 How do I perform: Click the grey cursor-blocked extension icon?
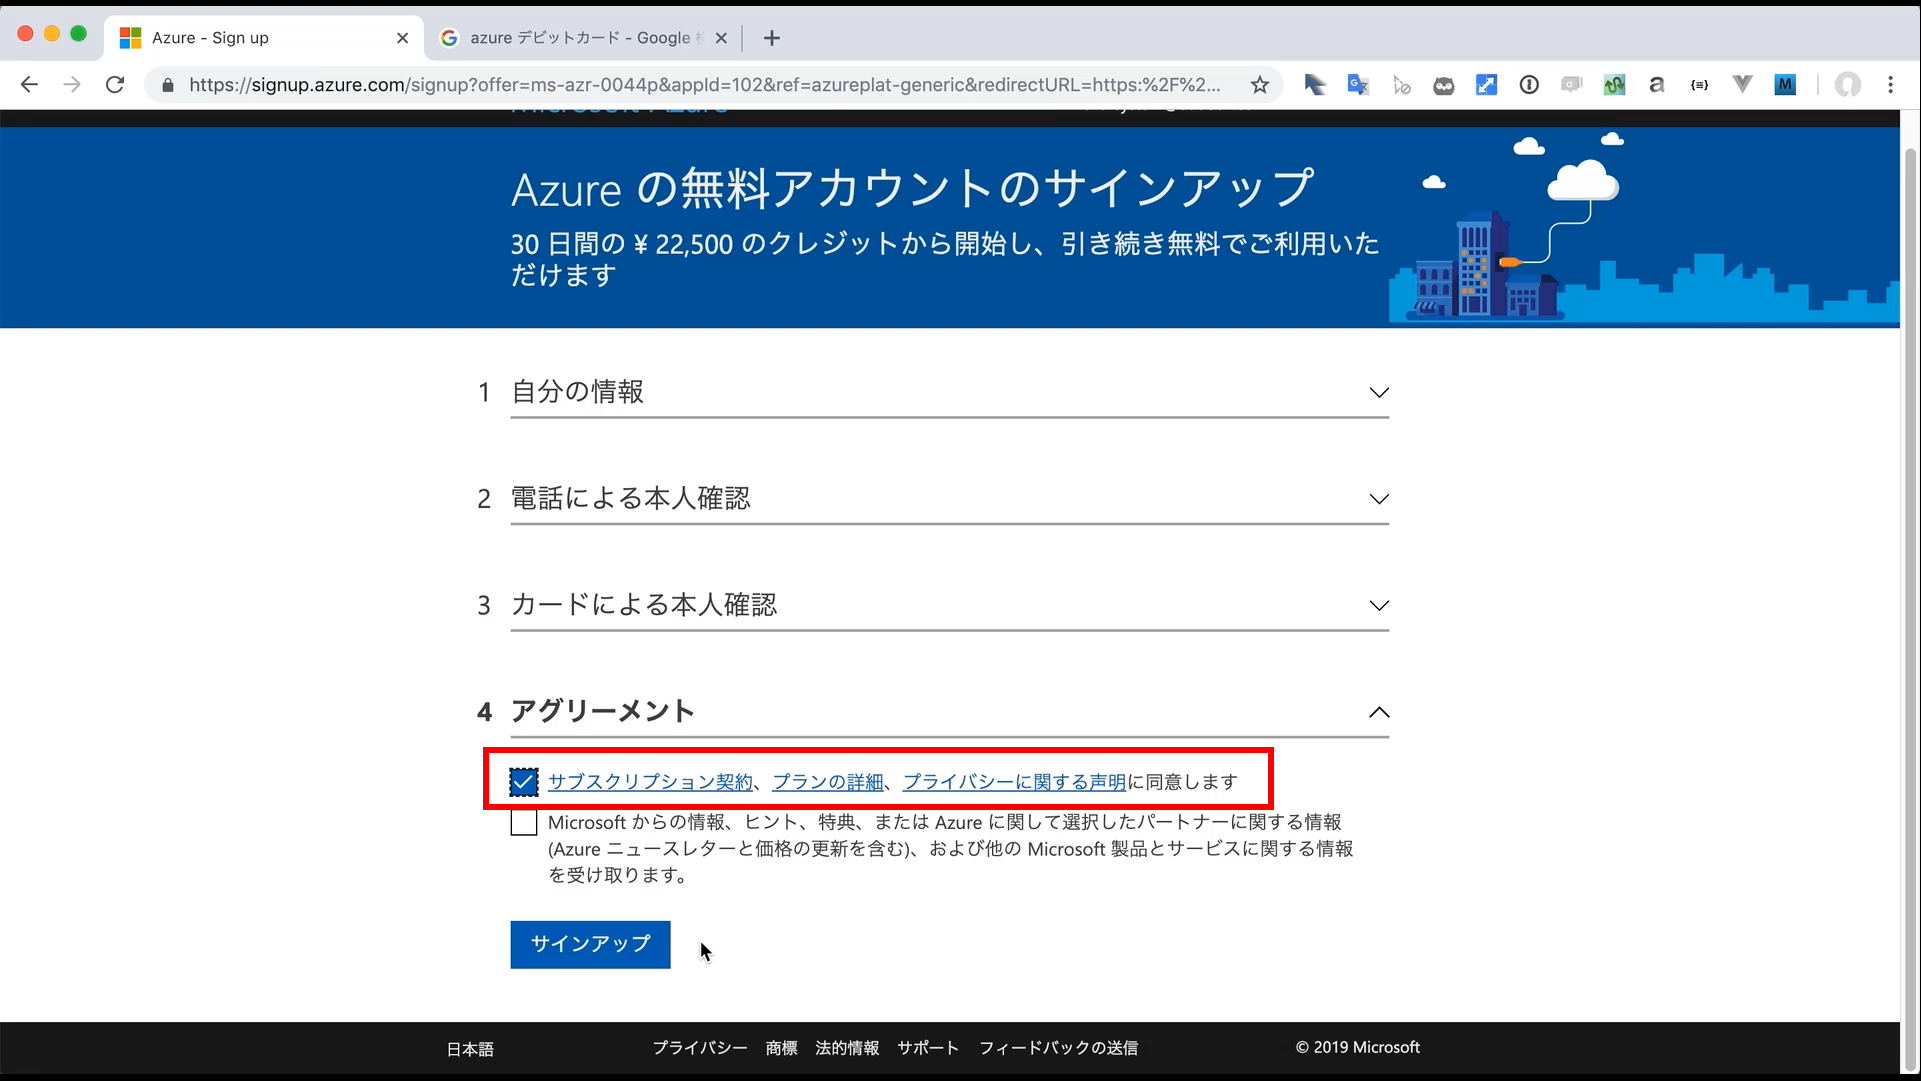pyautogui.click(x=1401, y=85)
